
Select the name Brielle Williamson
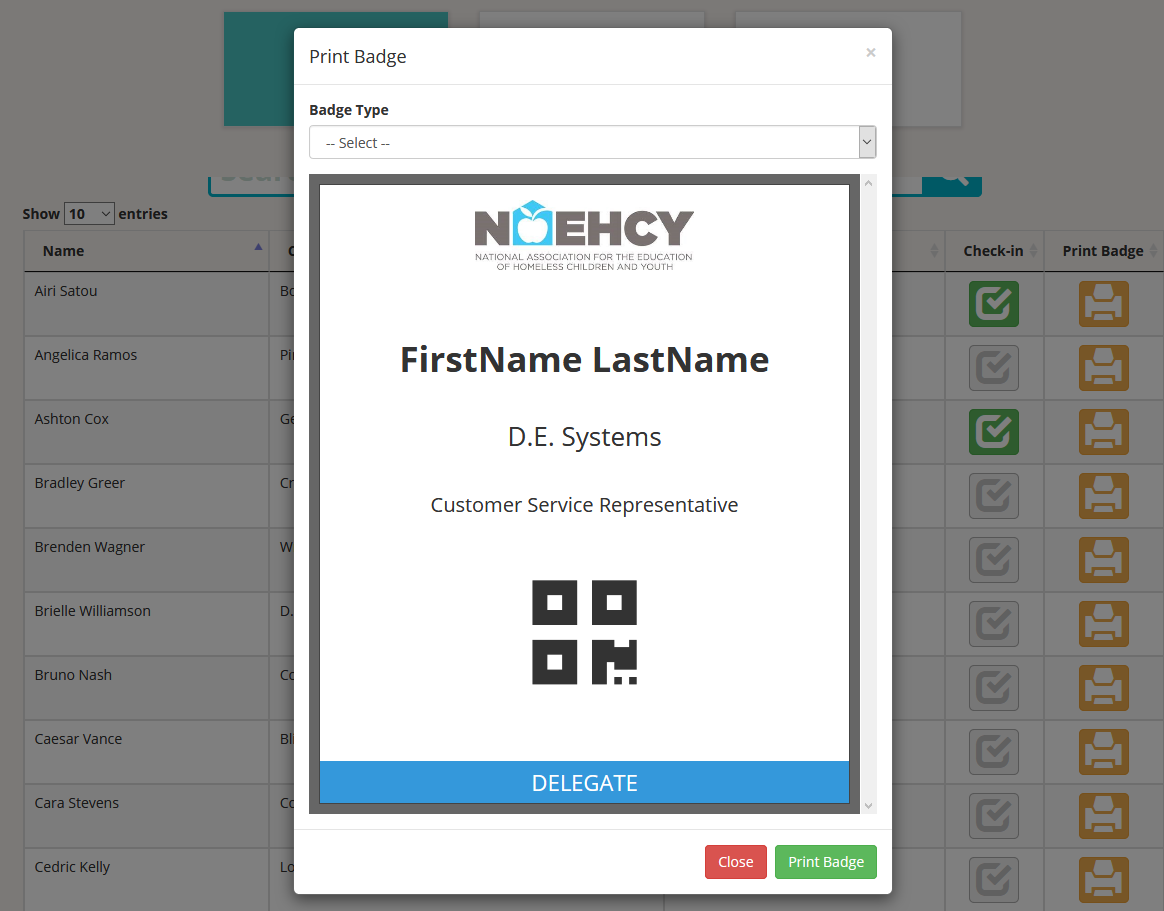(x=92, y=611)
